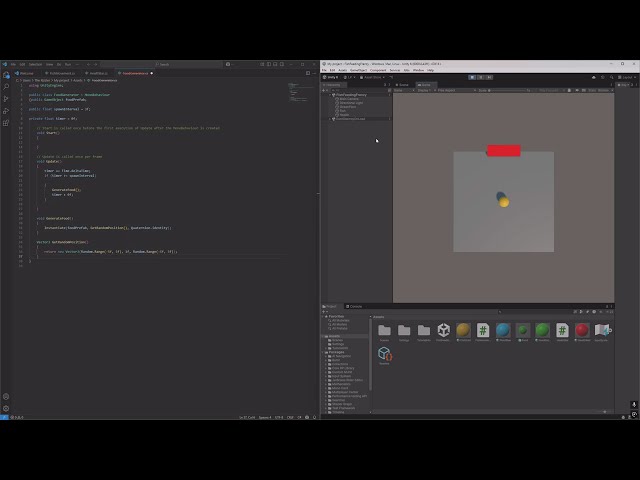Switch to the Console tab

coord(356,306)
